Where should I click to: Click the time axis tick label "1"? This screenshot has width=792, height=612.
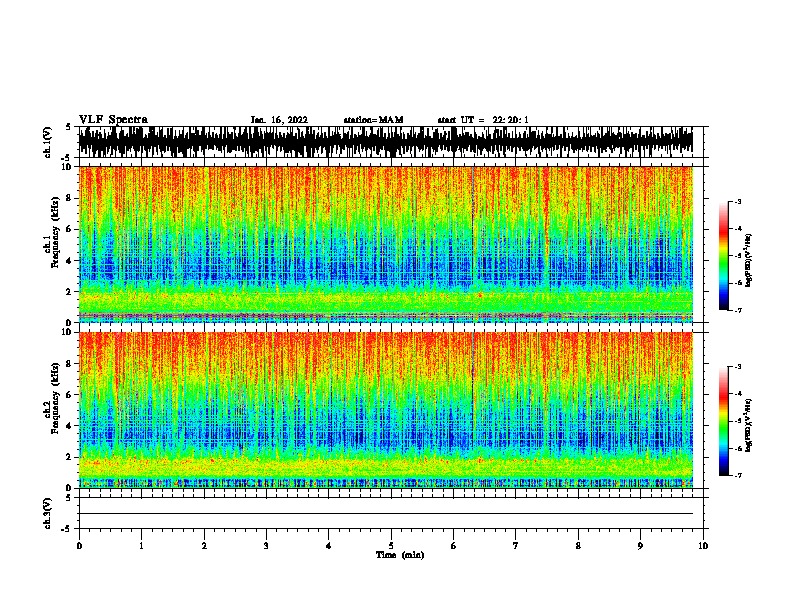[141, 546]
